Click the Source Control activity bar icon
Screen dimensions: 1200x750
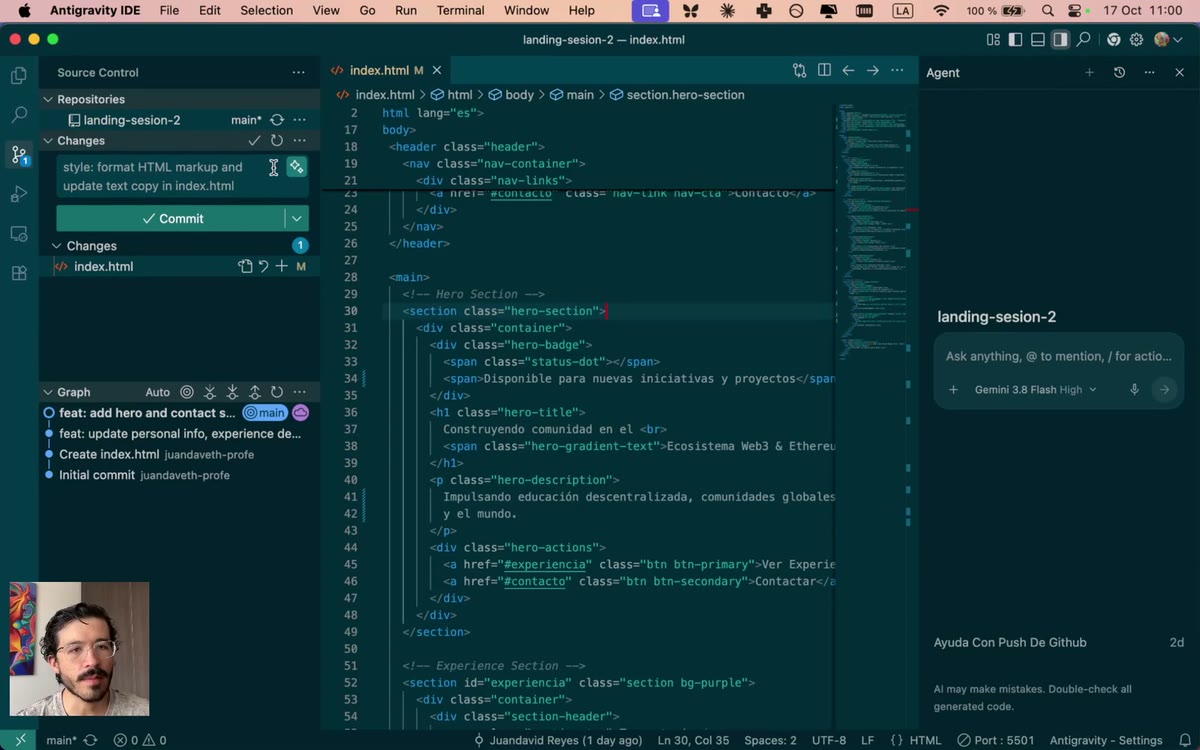pyautogui.click(x=18, y=155)
